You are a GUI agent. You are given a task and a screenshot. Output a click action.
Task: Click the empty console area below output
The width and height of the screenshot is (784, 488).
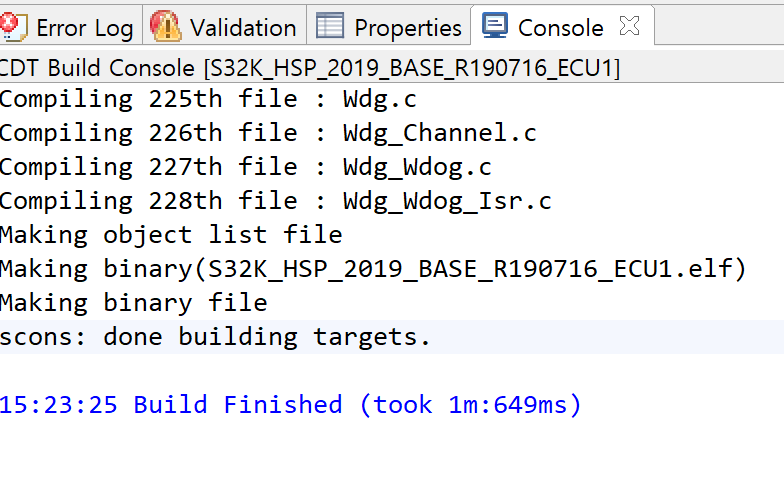point(390,455)
